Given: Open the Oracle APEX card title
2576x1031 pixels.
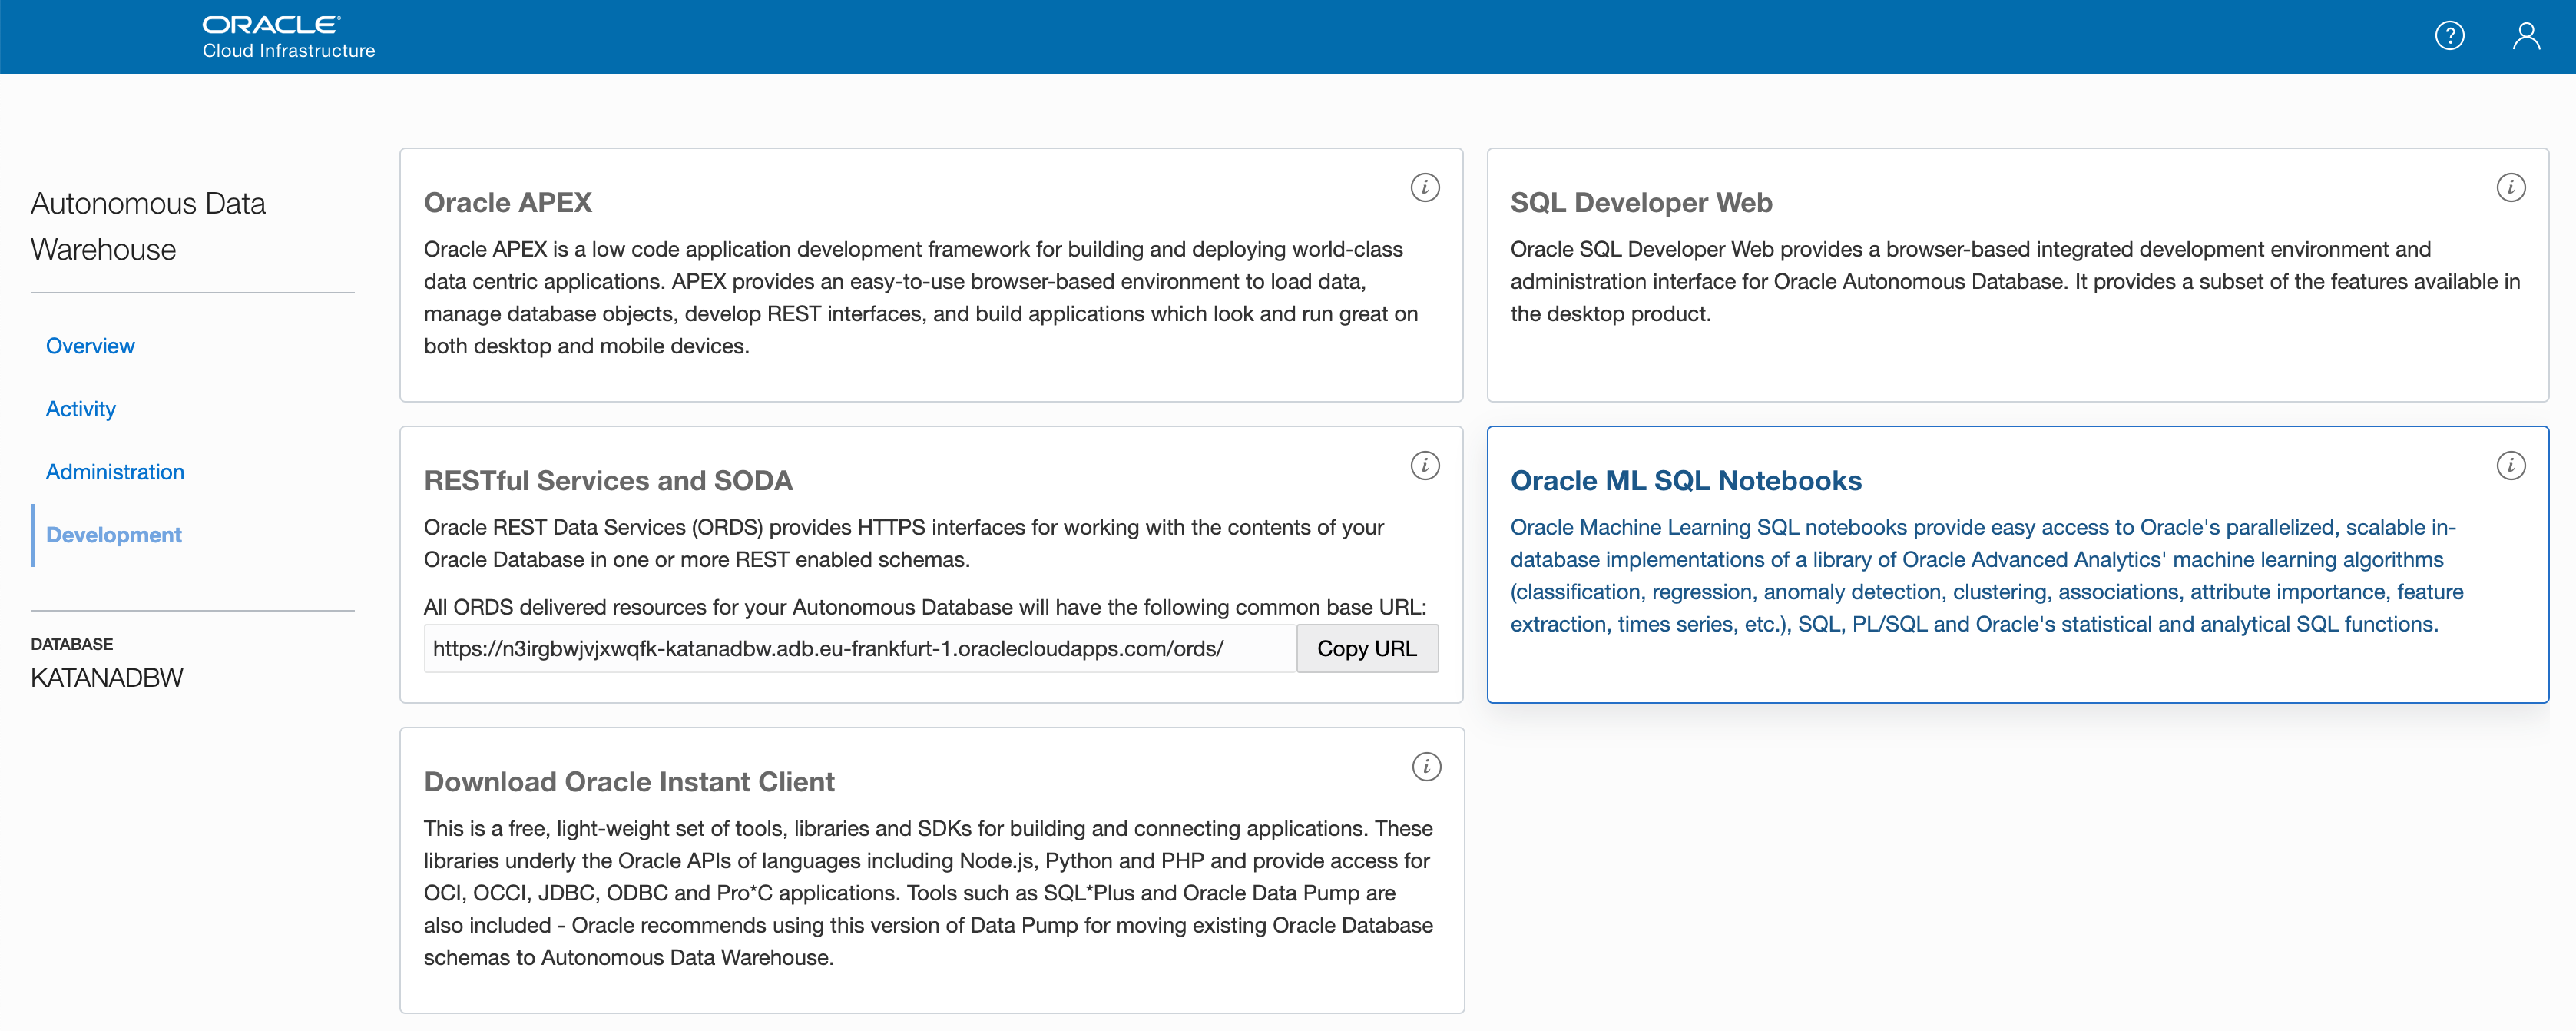Looking at the screenshot, I should pyautogui.click(x=508, y=203).
